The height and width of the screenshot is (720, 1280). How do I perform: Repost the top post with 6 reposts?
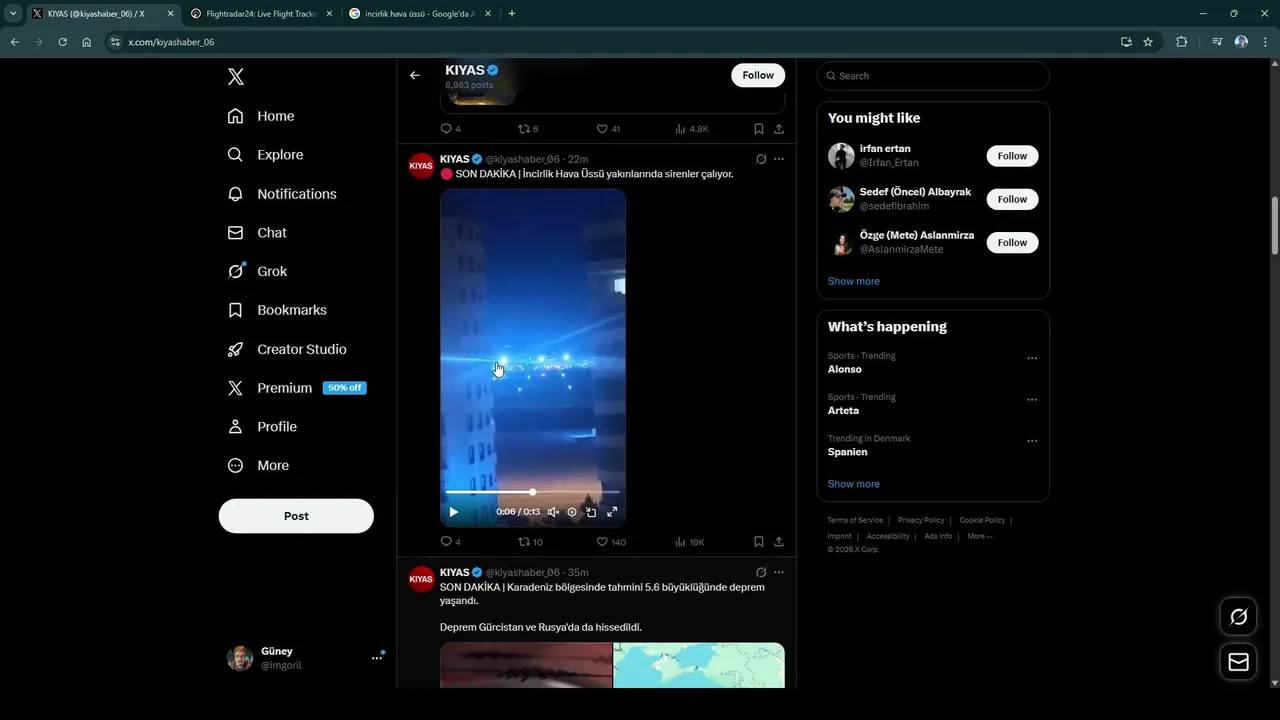click(x=527, y=129)
